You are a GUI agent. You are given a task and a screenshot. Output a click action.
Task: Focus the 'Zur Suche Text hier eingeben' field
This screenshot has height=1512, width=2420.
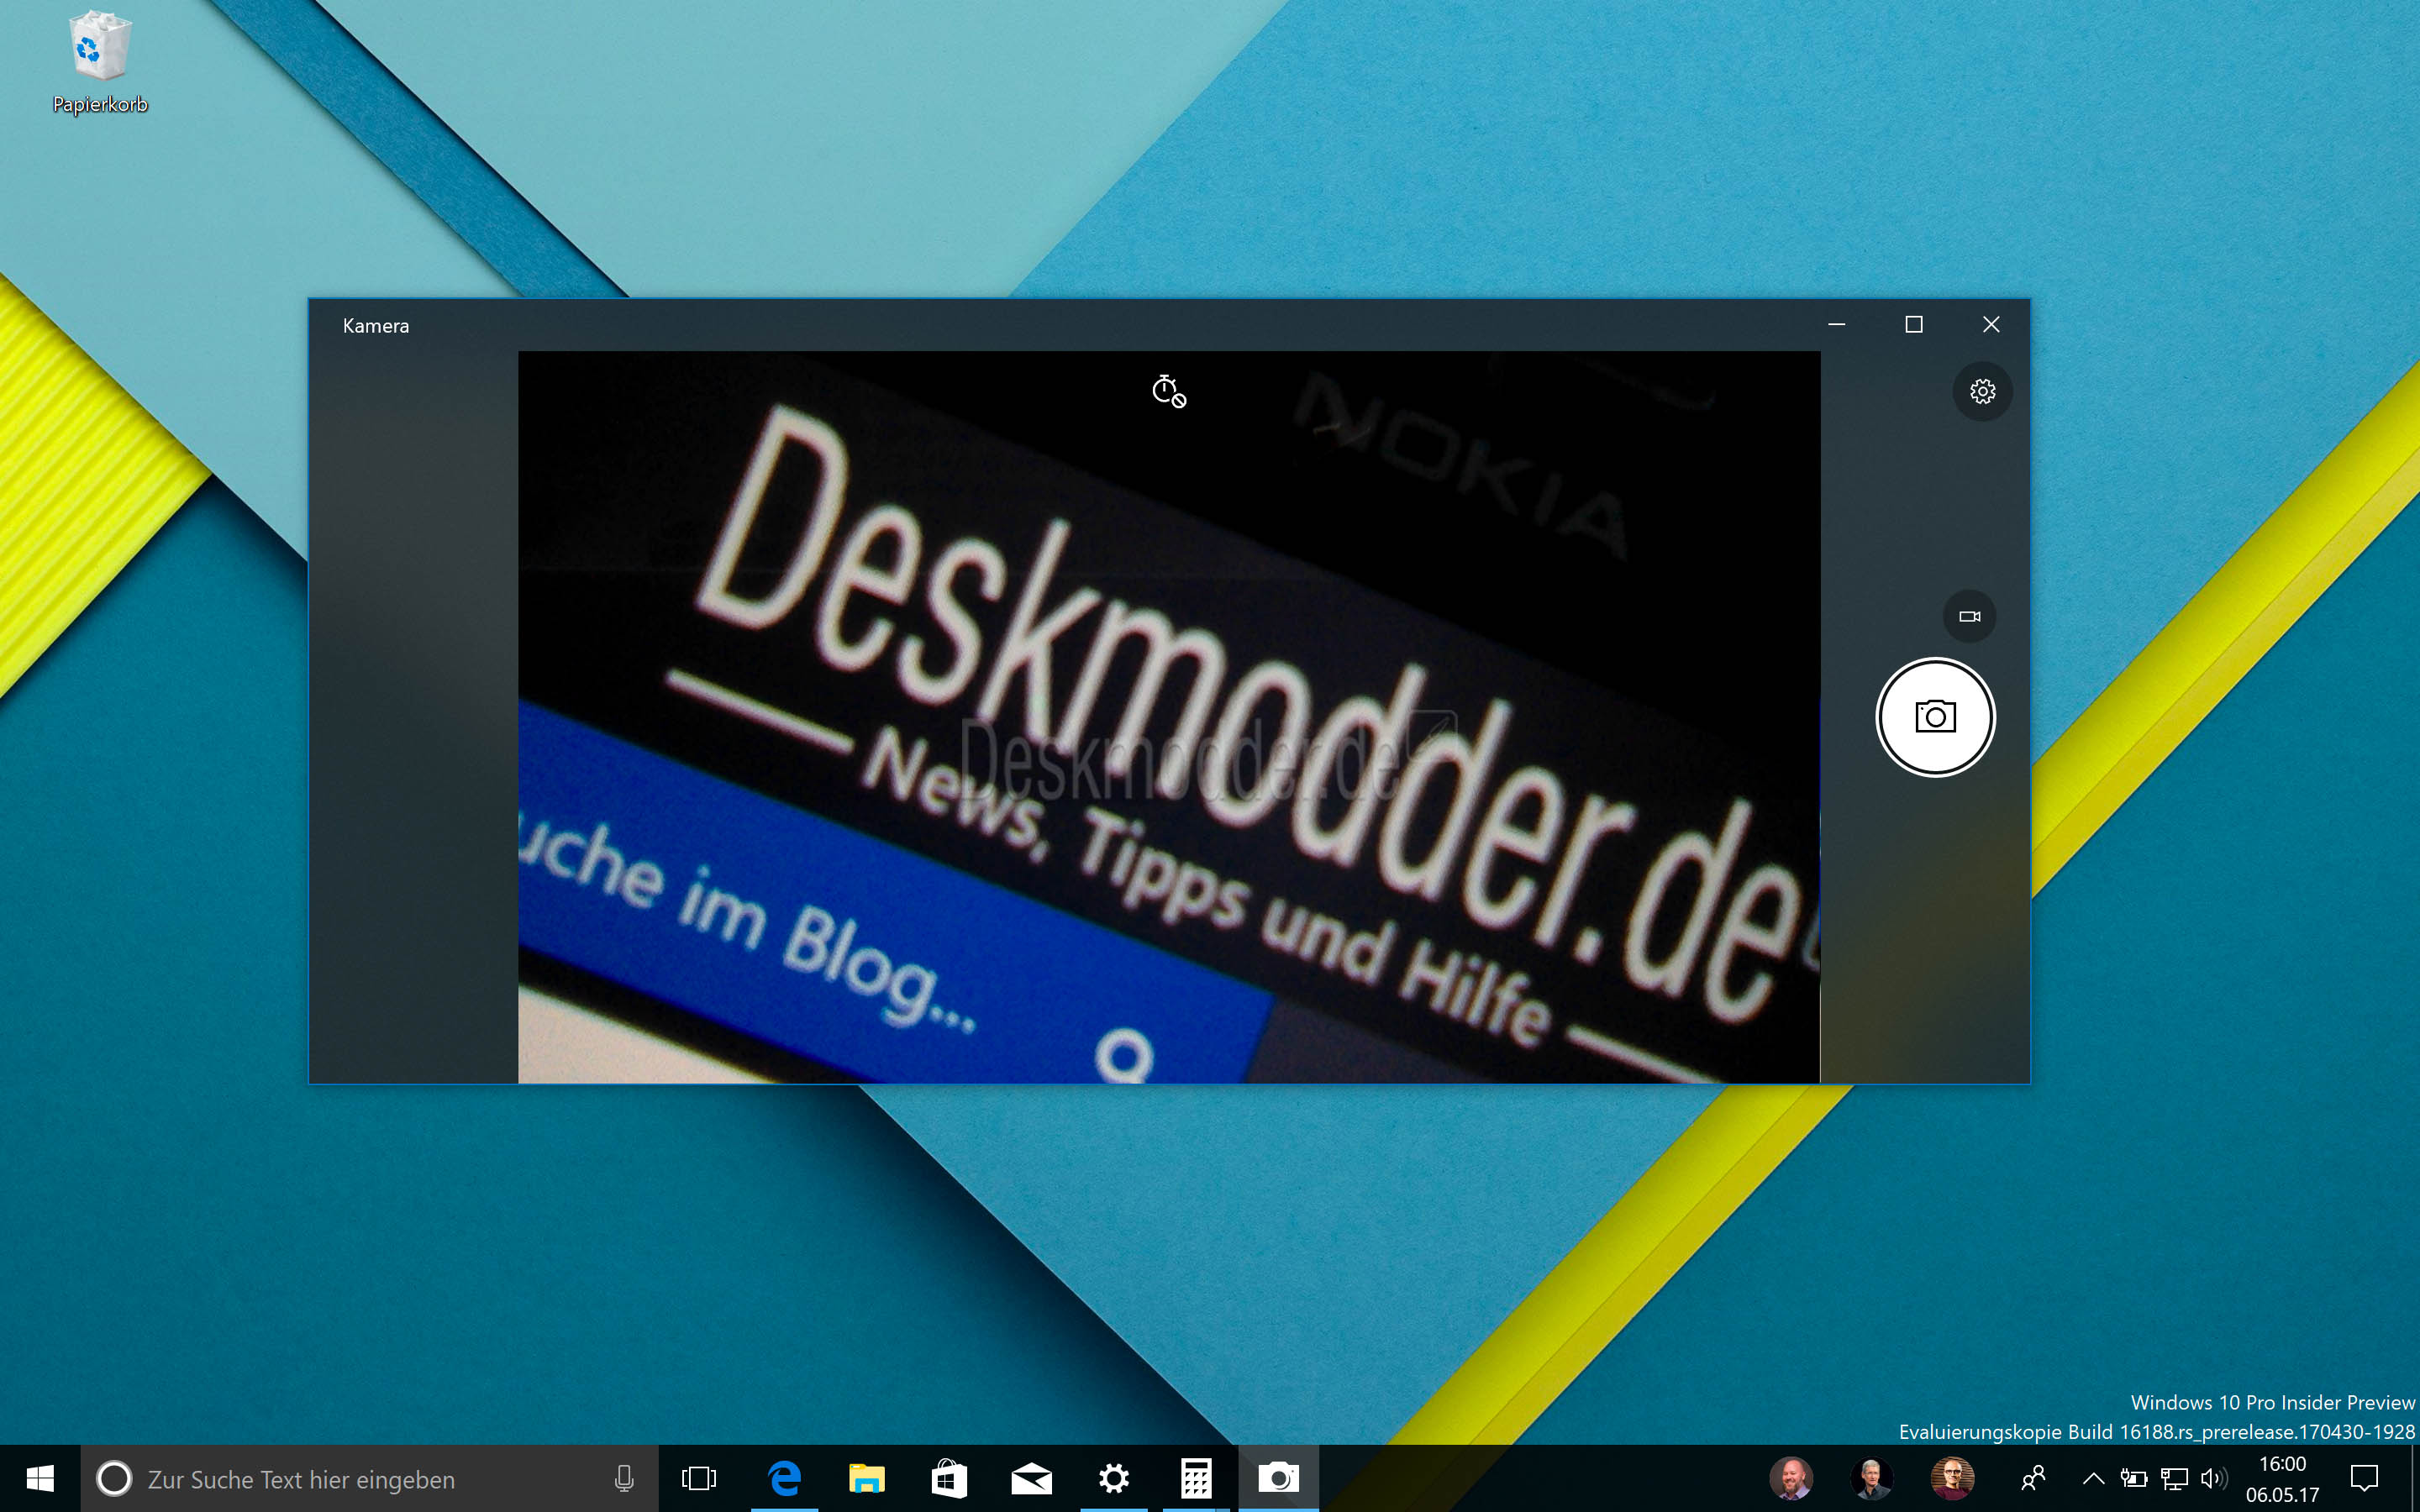369,1478
